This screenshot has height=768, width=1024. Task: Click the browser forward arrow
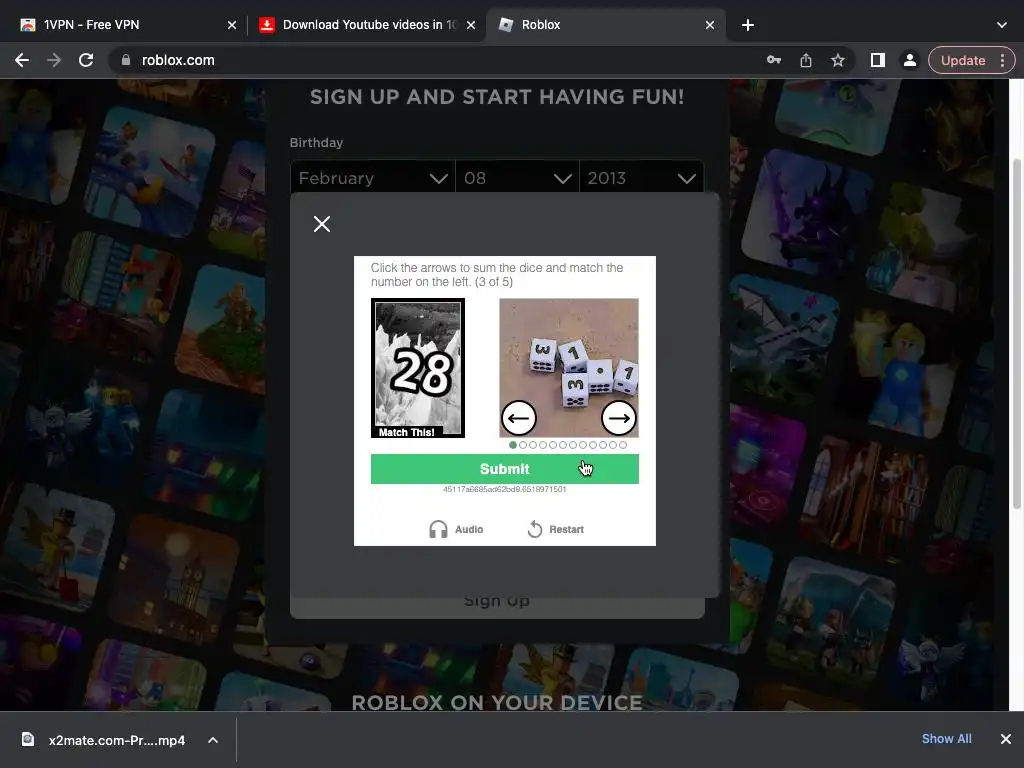tap(54, 60)
